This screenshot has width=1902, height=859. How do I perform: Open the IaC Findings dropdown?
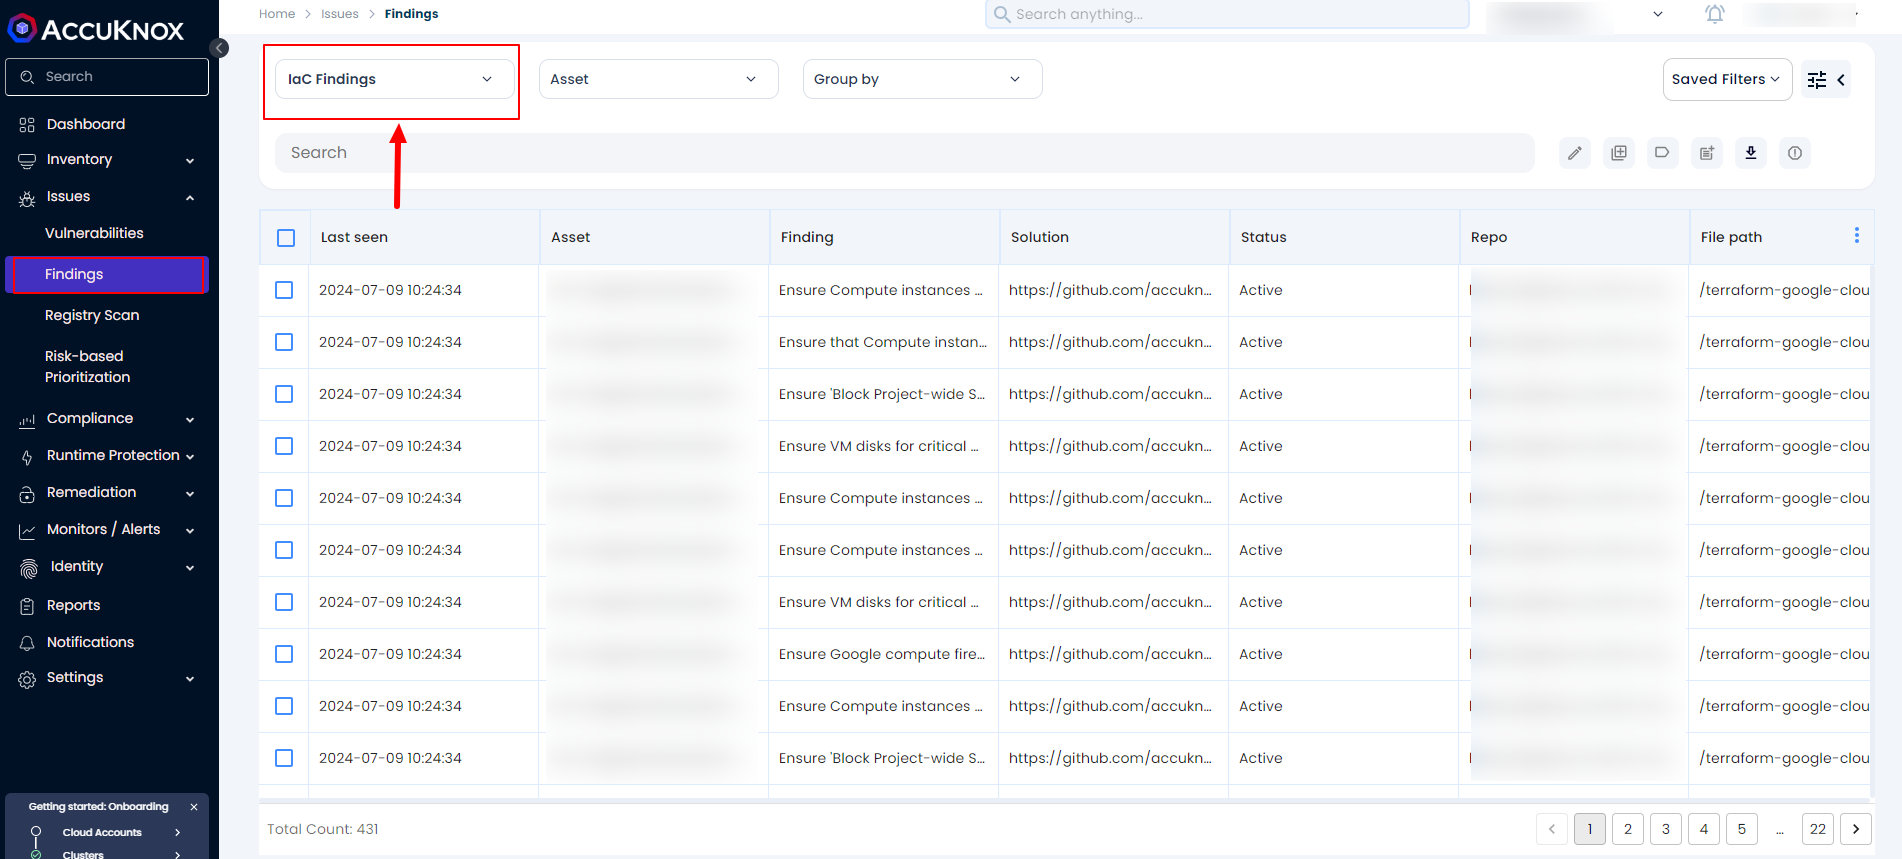coord(395,79)
